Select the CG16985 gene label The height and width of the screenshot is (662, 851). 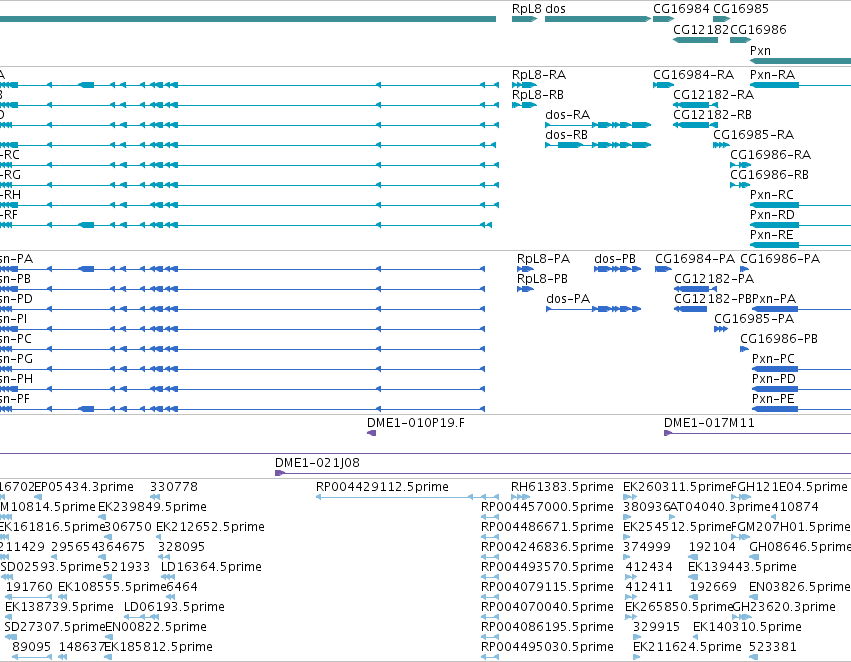click(x=741, y=9)
